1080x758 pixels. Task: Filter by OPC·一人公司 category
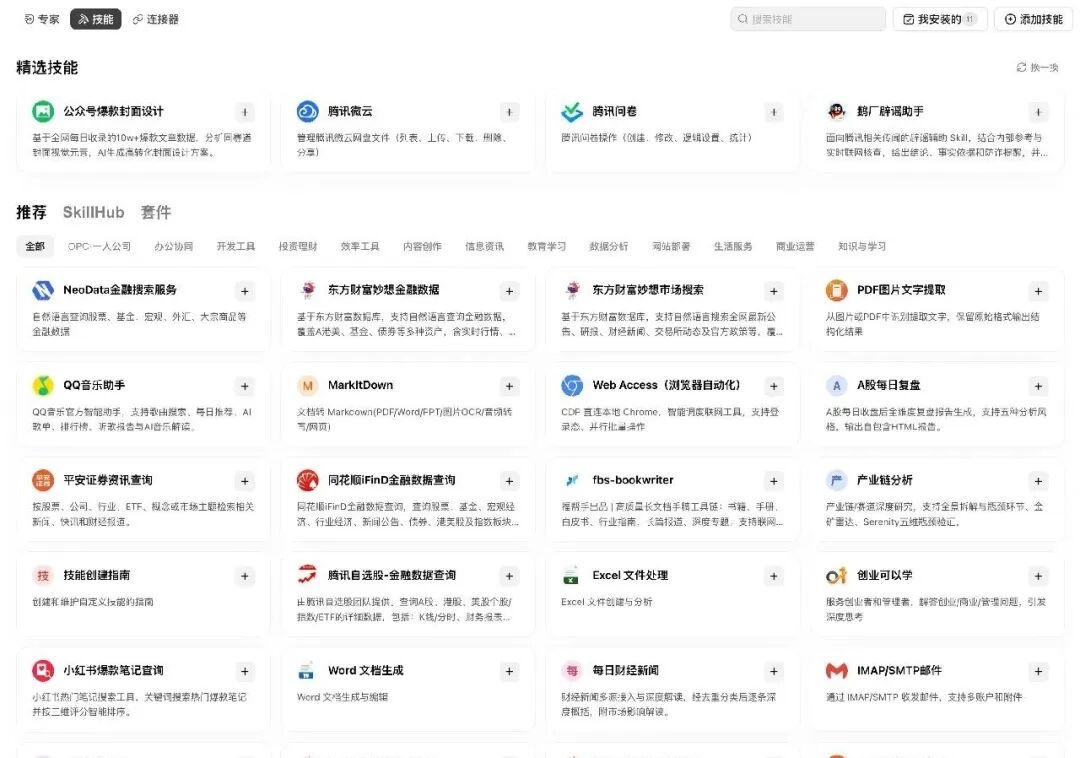(x=99, y=246)
